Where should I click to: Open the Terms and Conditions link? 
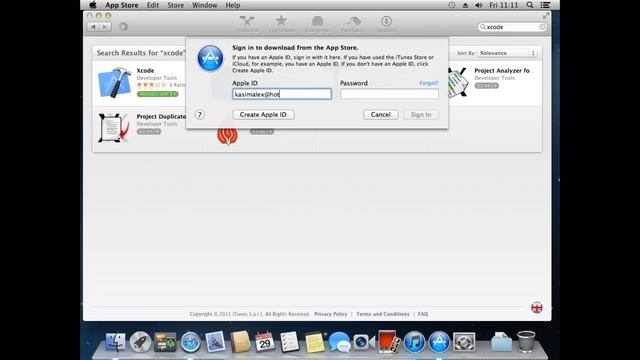pyautogui.click(x=383, y=314)
